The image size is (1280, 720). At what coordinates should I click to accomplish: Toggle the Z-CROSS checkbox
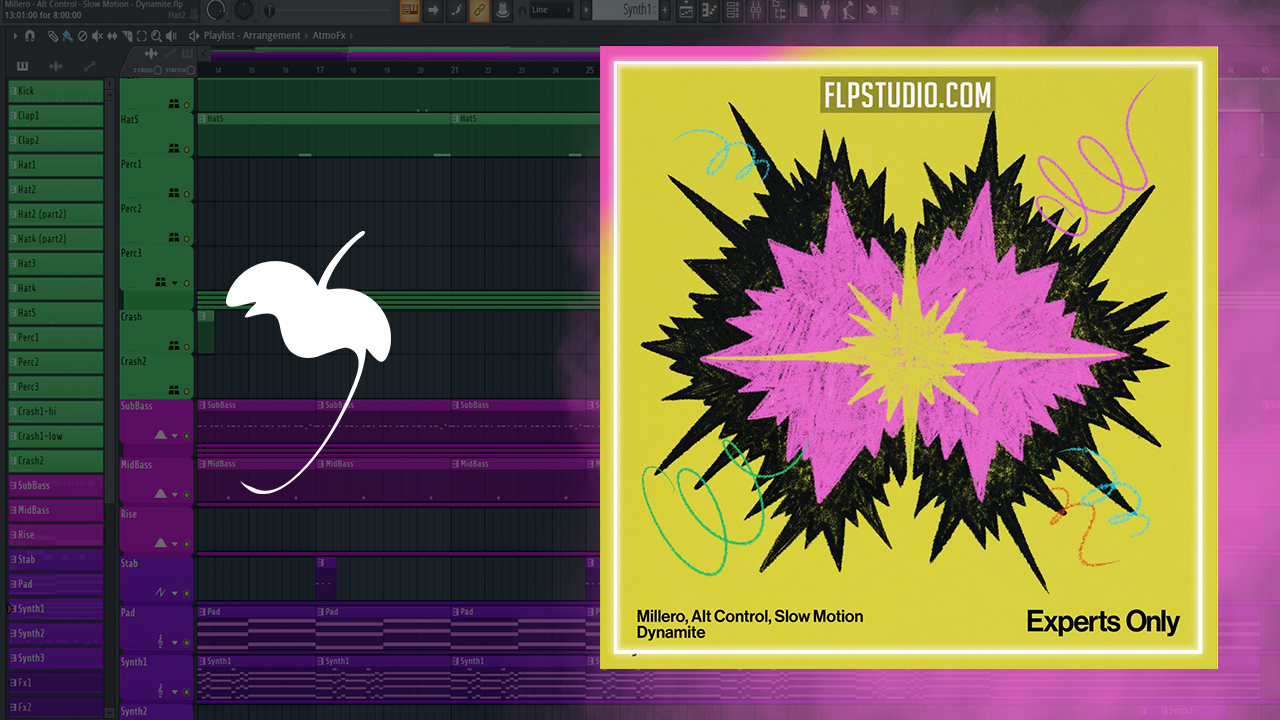[157, 70]
